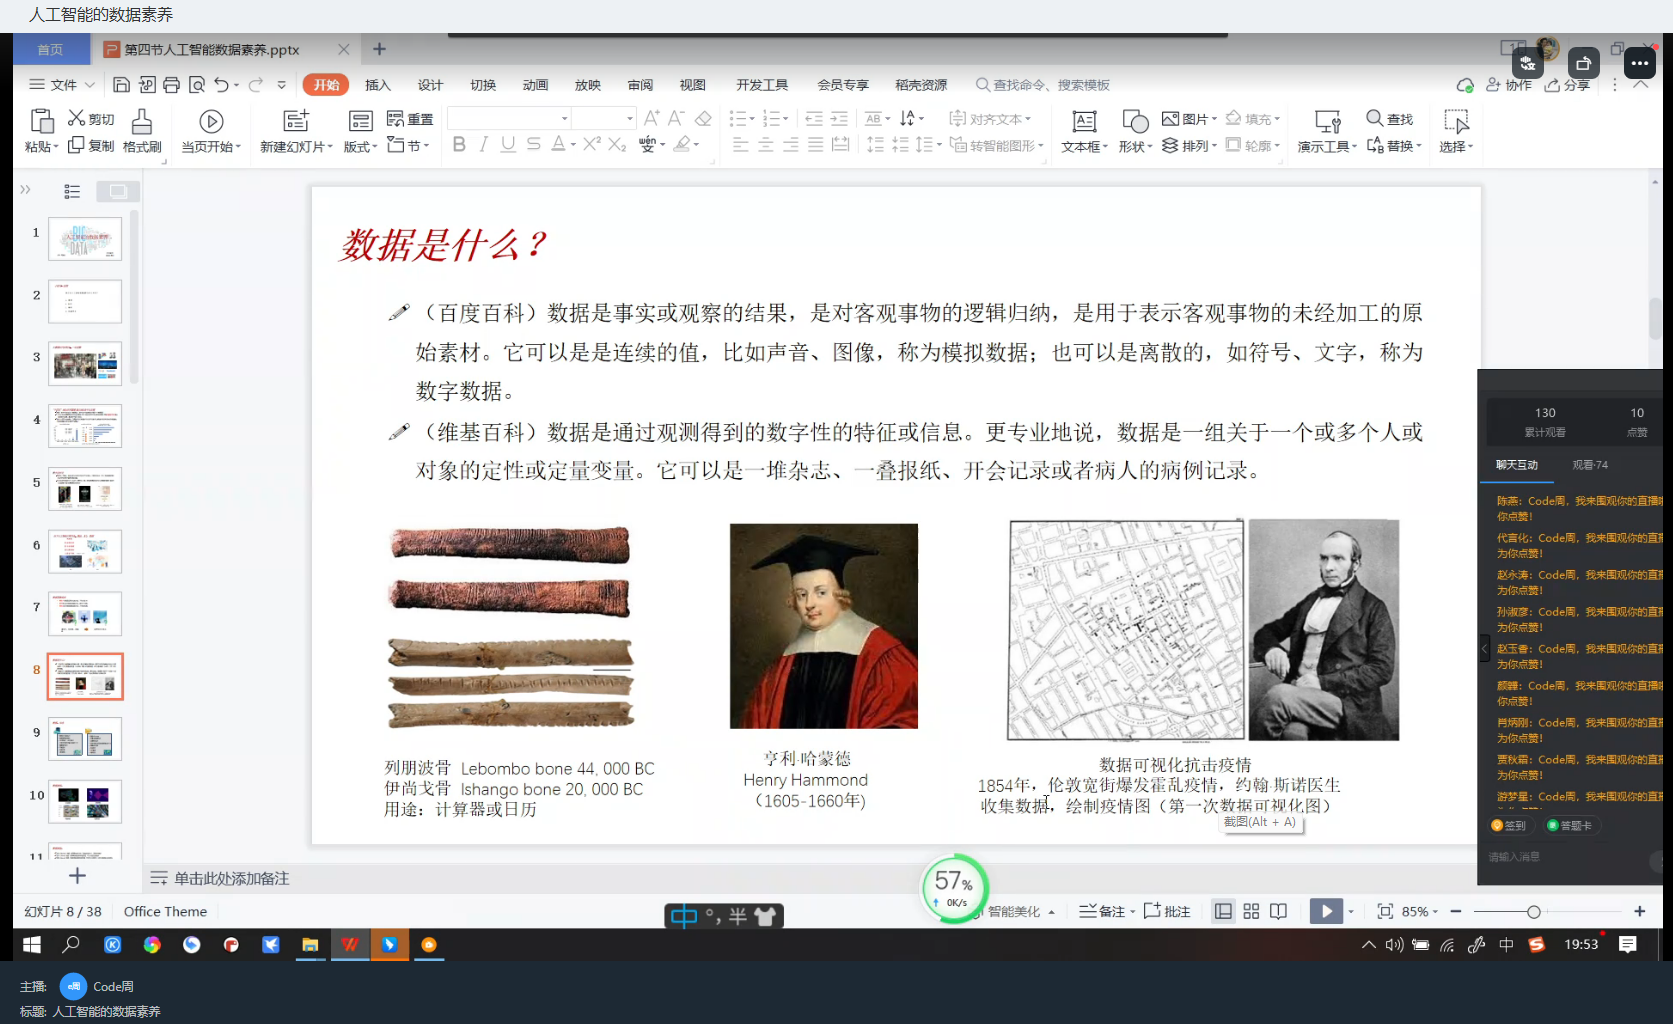Open the 设计 Design ribbon tab
1673x1024 pixels.
[430, 85]
